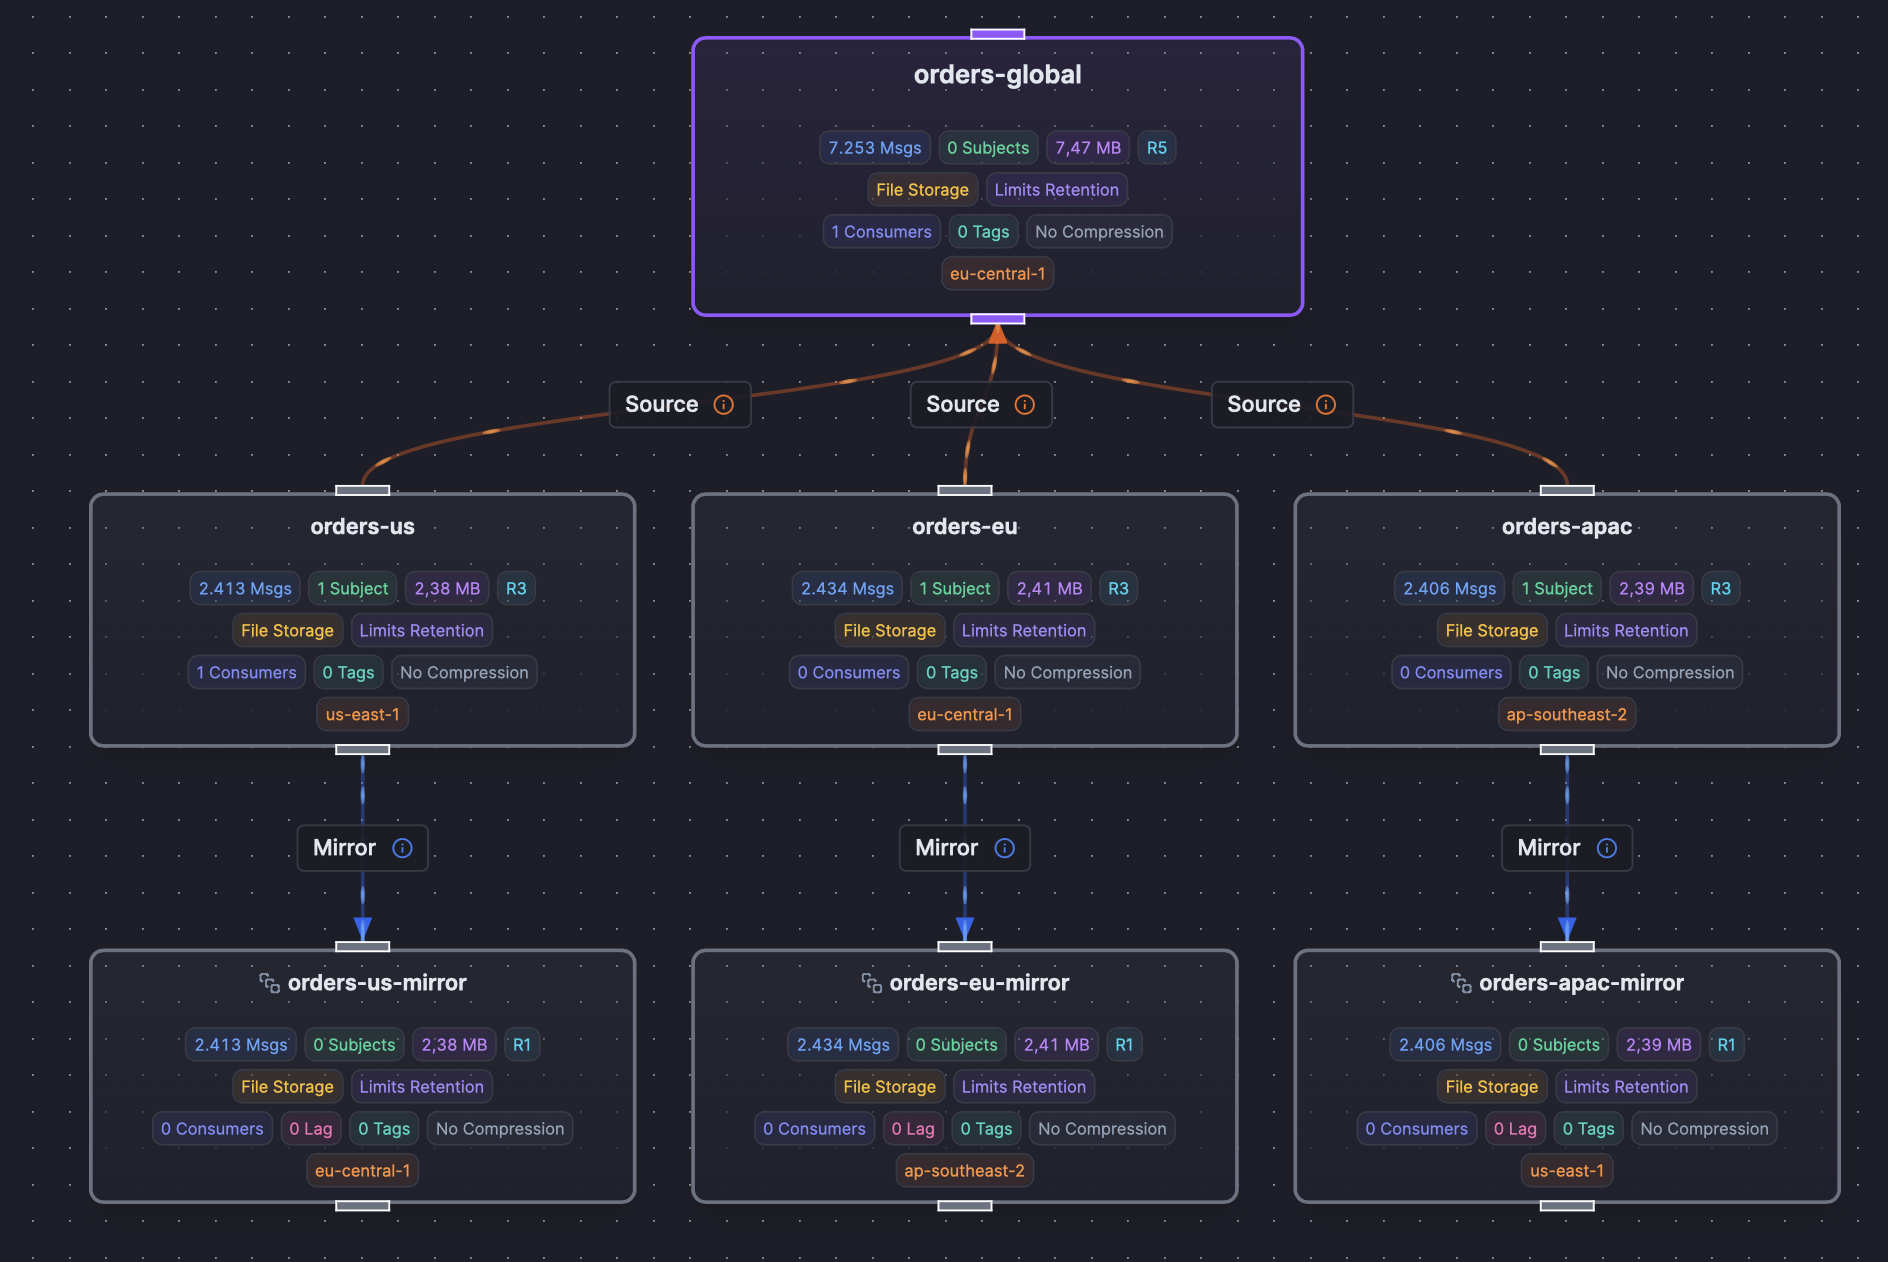Click the Limits Retention badge on orders-apac
Viewport: 1888px width, 1262px height.
click(x=1626, y=630)
